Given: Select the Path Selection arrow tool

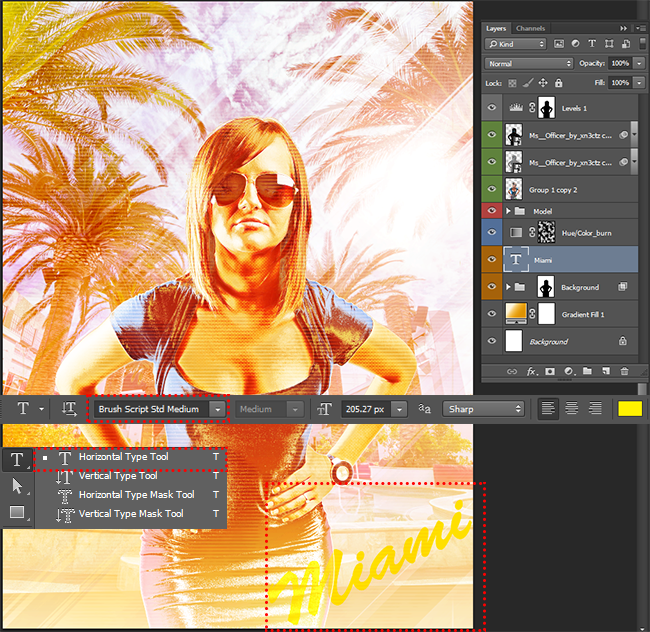Looking at the screenshot, I should tap(16, 486).
